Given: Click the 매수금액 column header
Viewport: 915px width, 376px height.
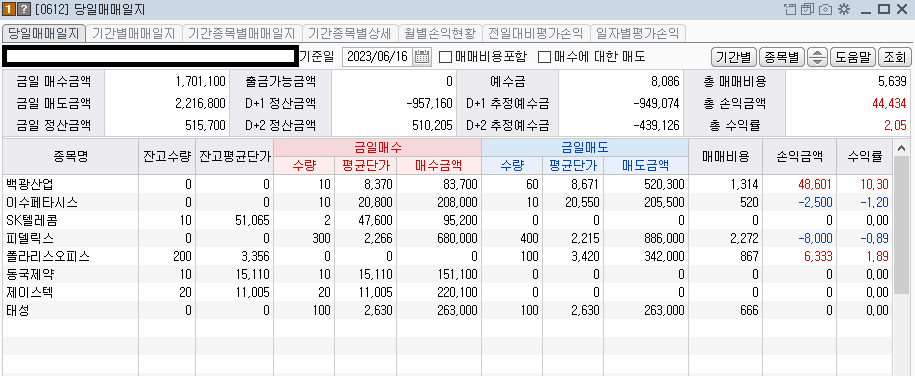Looking at the screenshot, I should pyautogui.click(x=438, y=166).
